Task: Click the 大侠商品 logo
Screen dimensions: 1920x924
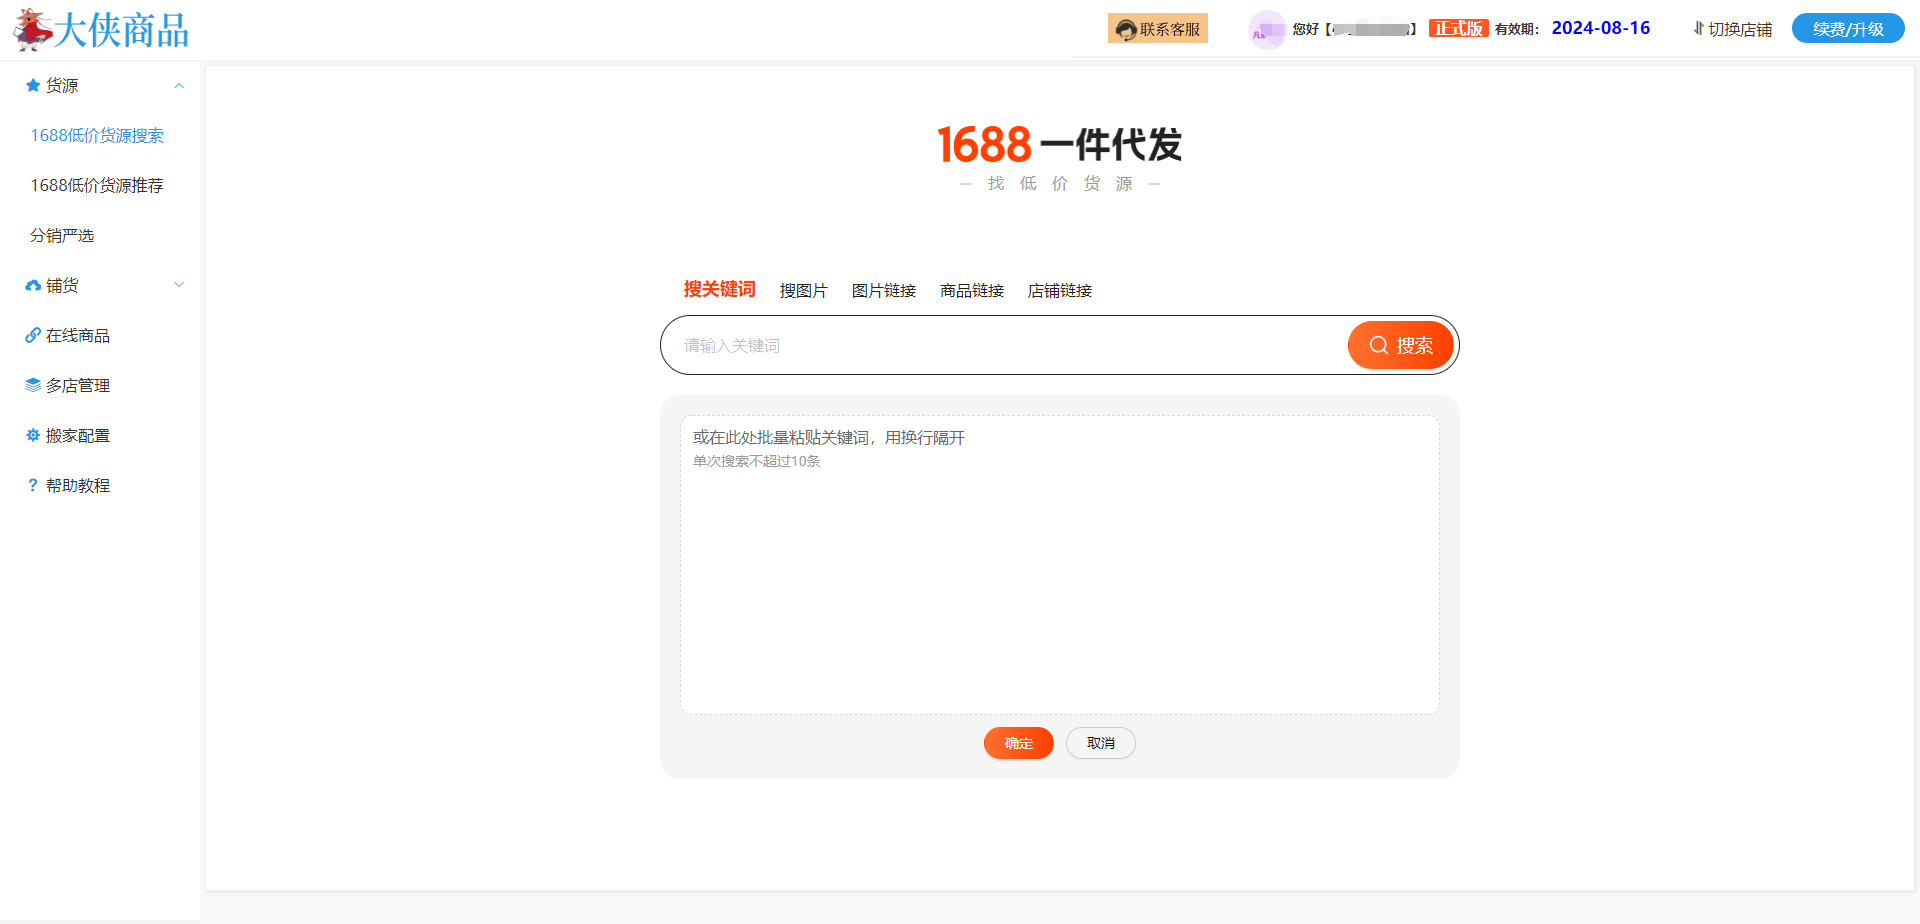Action: 101,30
